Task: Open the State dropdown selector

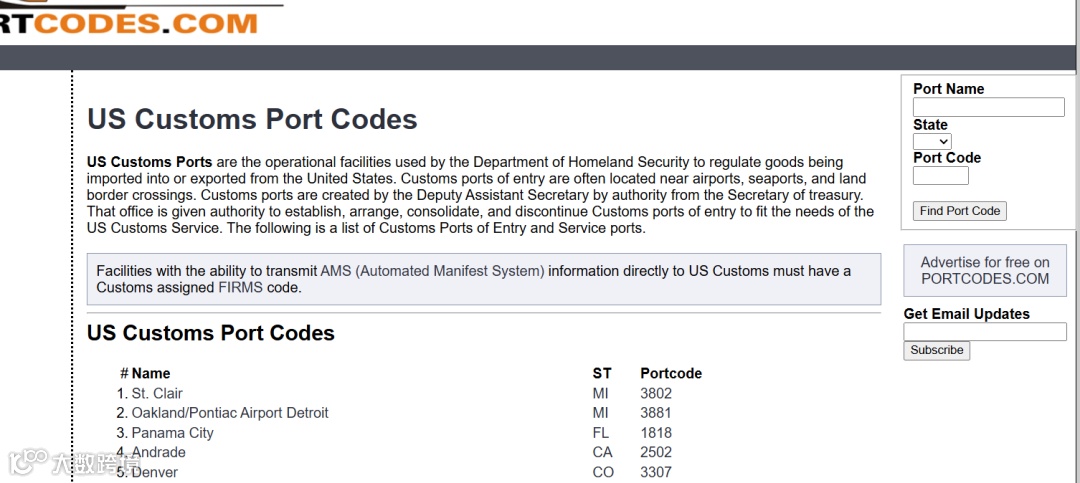Action: pos(932,142)
